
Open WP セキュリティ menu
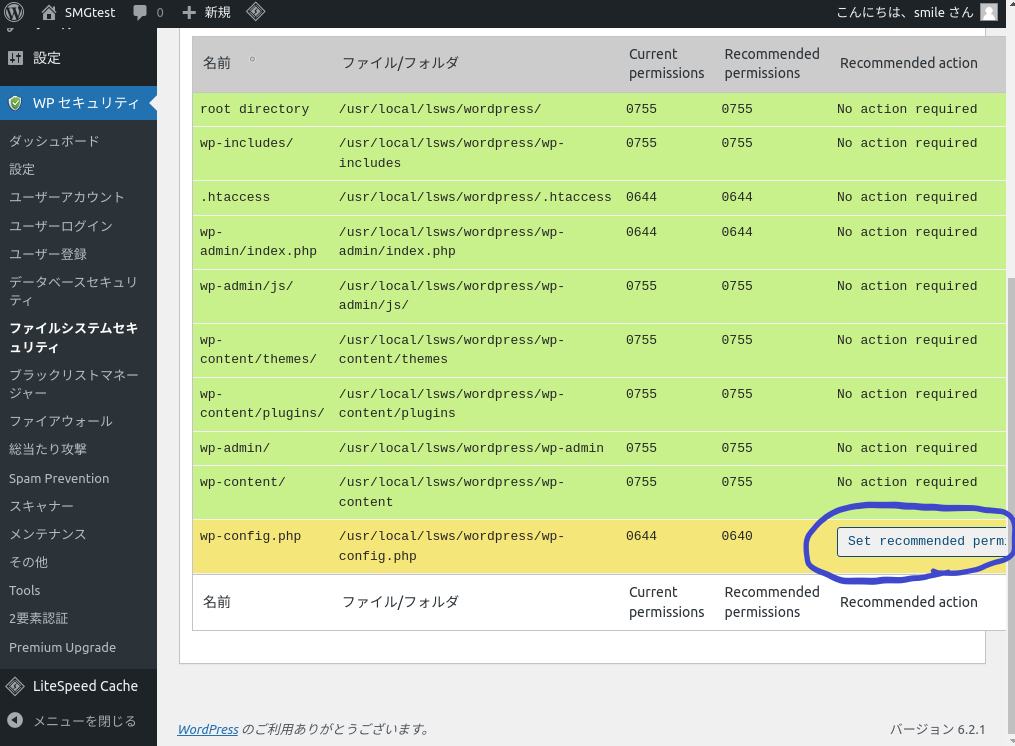pyautogui.click(x=78, y=103)
